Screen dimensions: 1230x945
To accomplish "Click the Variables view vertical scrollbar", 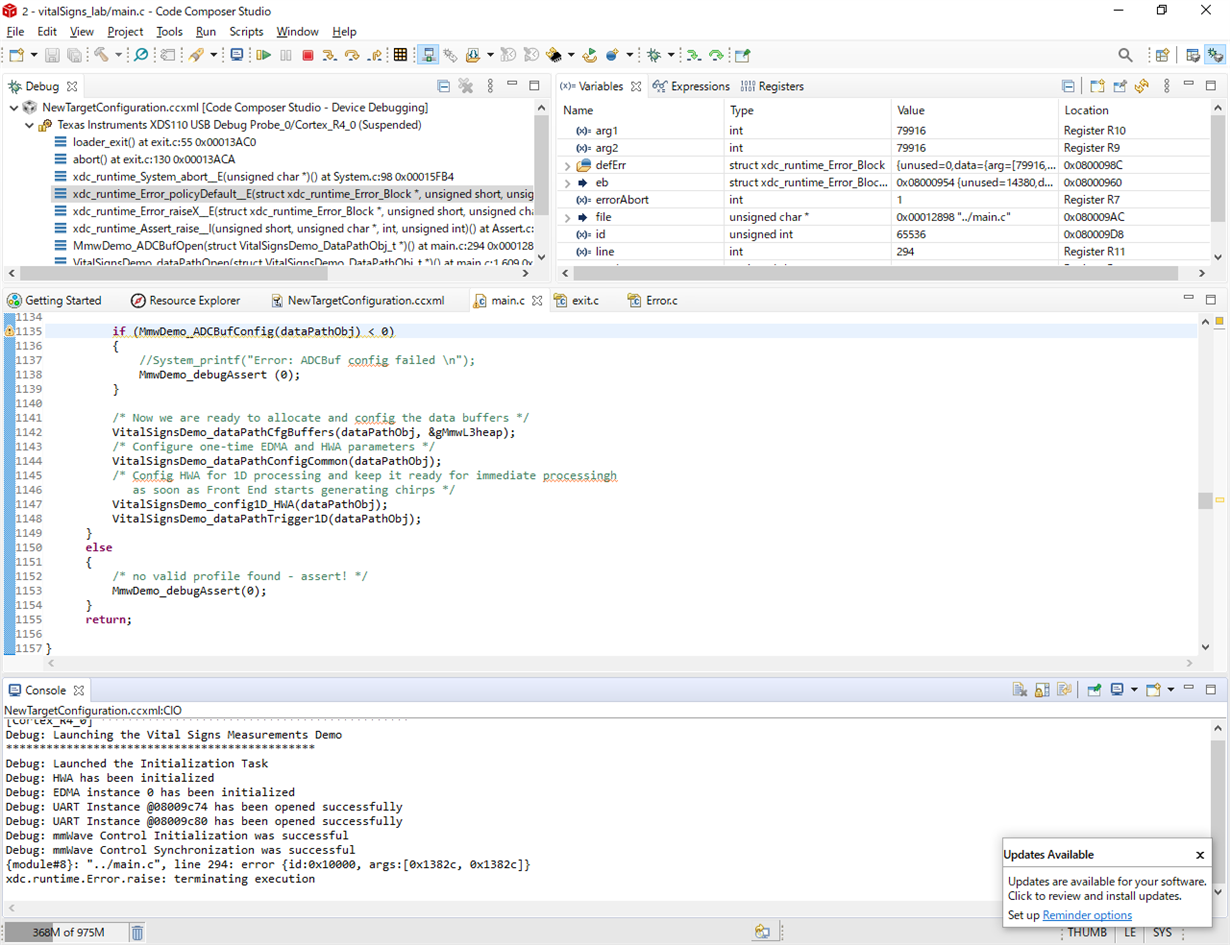I will click(x=1219, y=180).
